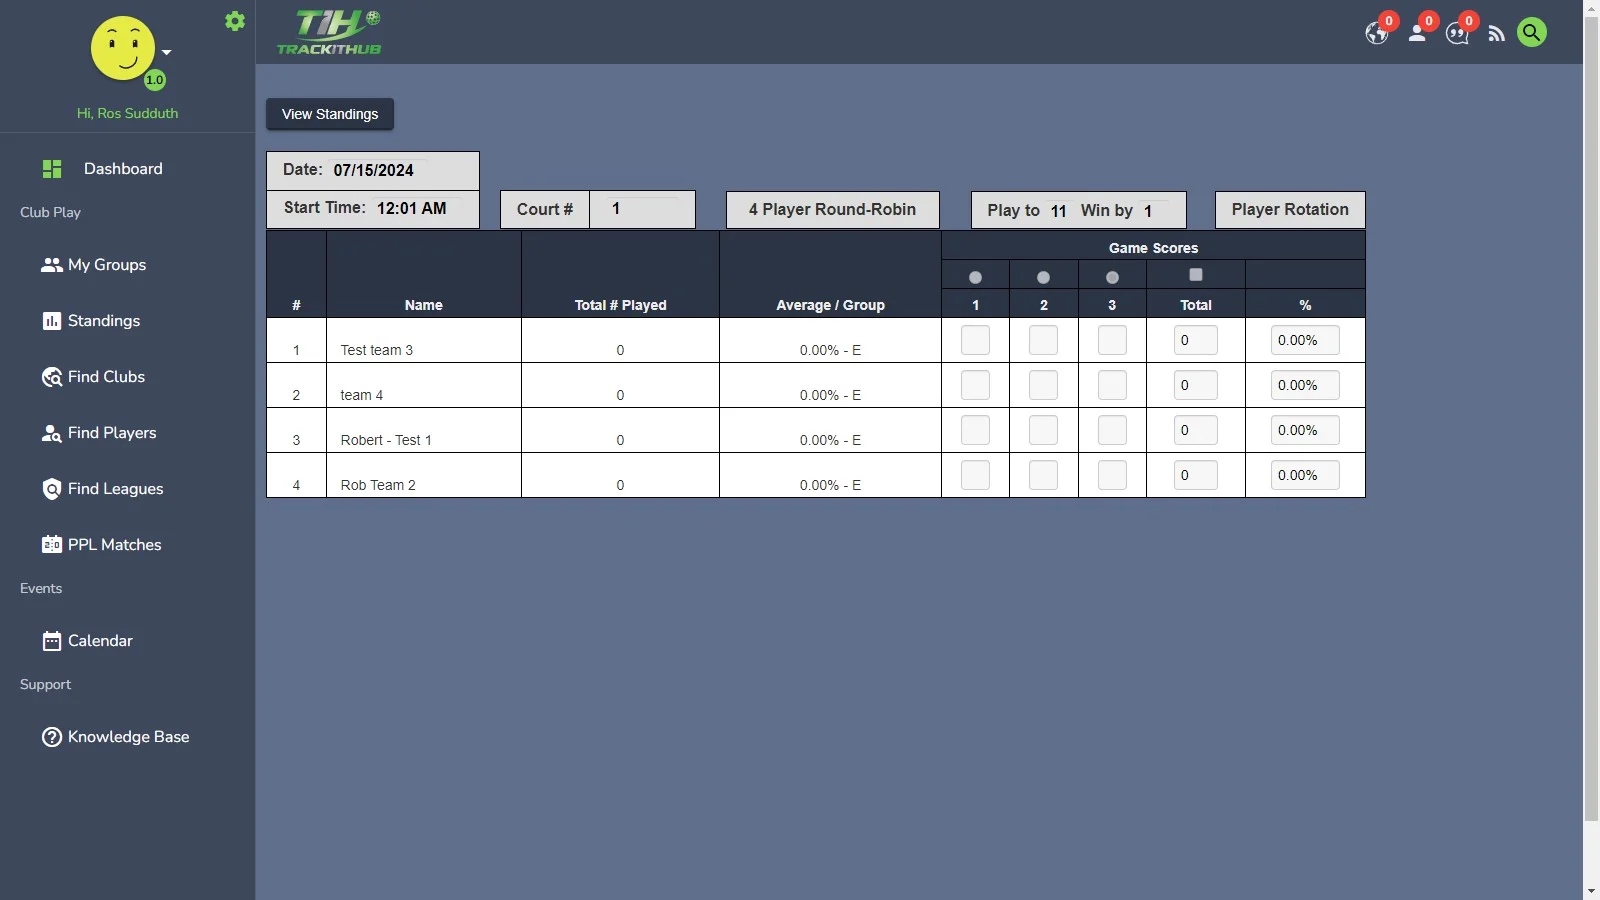Click game 2 score box for Test team 3
This screenshot has height=900, width=1600.
point(1043,340)
